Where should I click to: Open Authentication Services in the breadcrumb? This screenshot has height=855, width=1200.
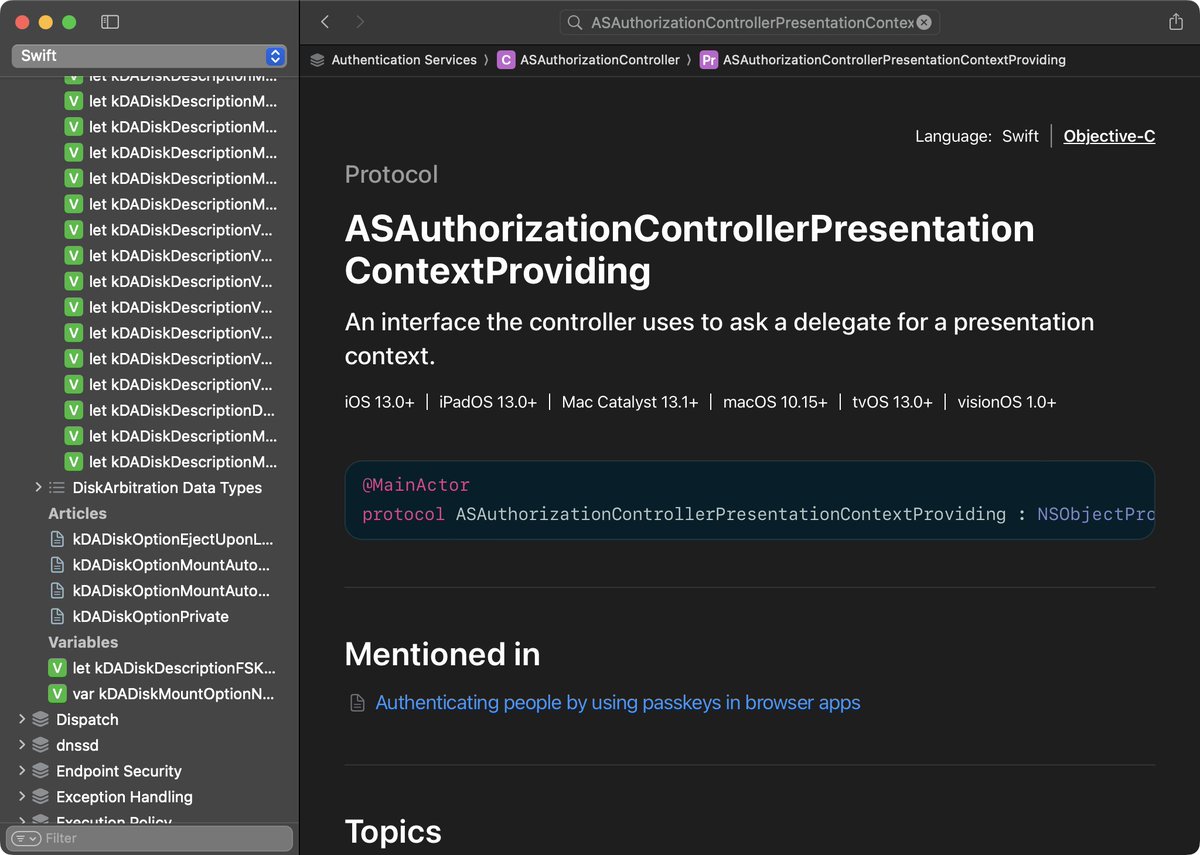(404, 60)
